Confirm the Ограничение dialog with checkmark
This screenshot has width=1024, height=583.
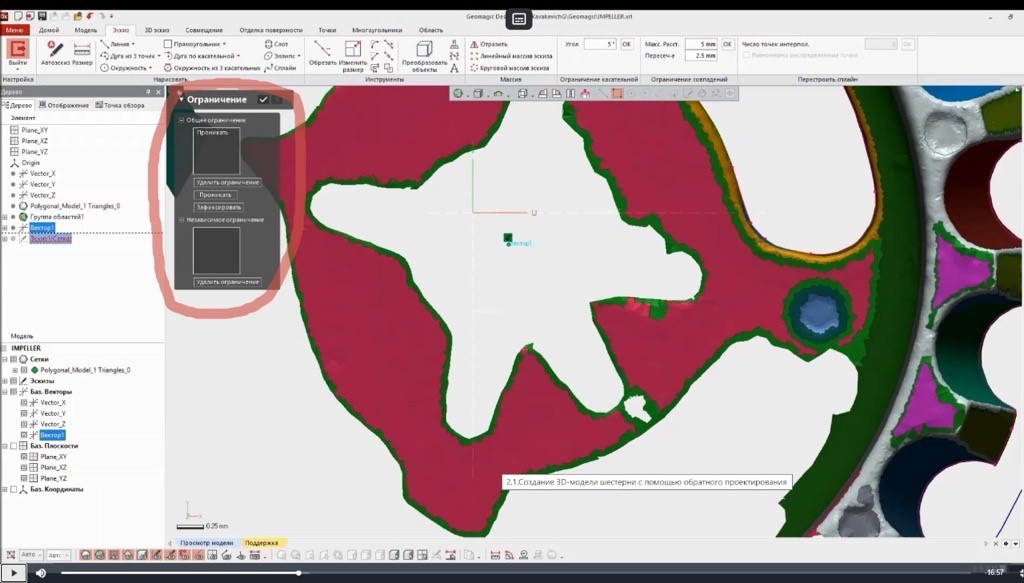263,99
